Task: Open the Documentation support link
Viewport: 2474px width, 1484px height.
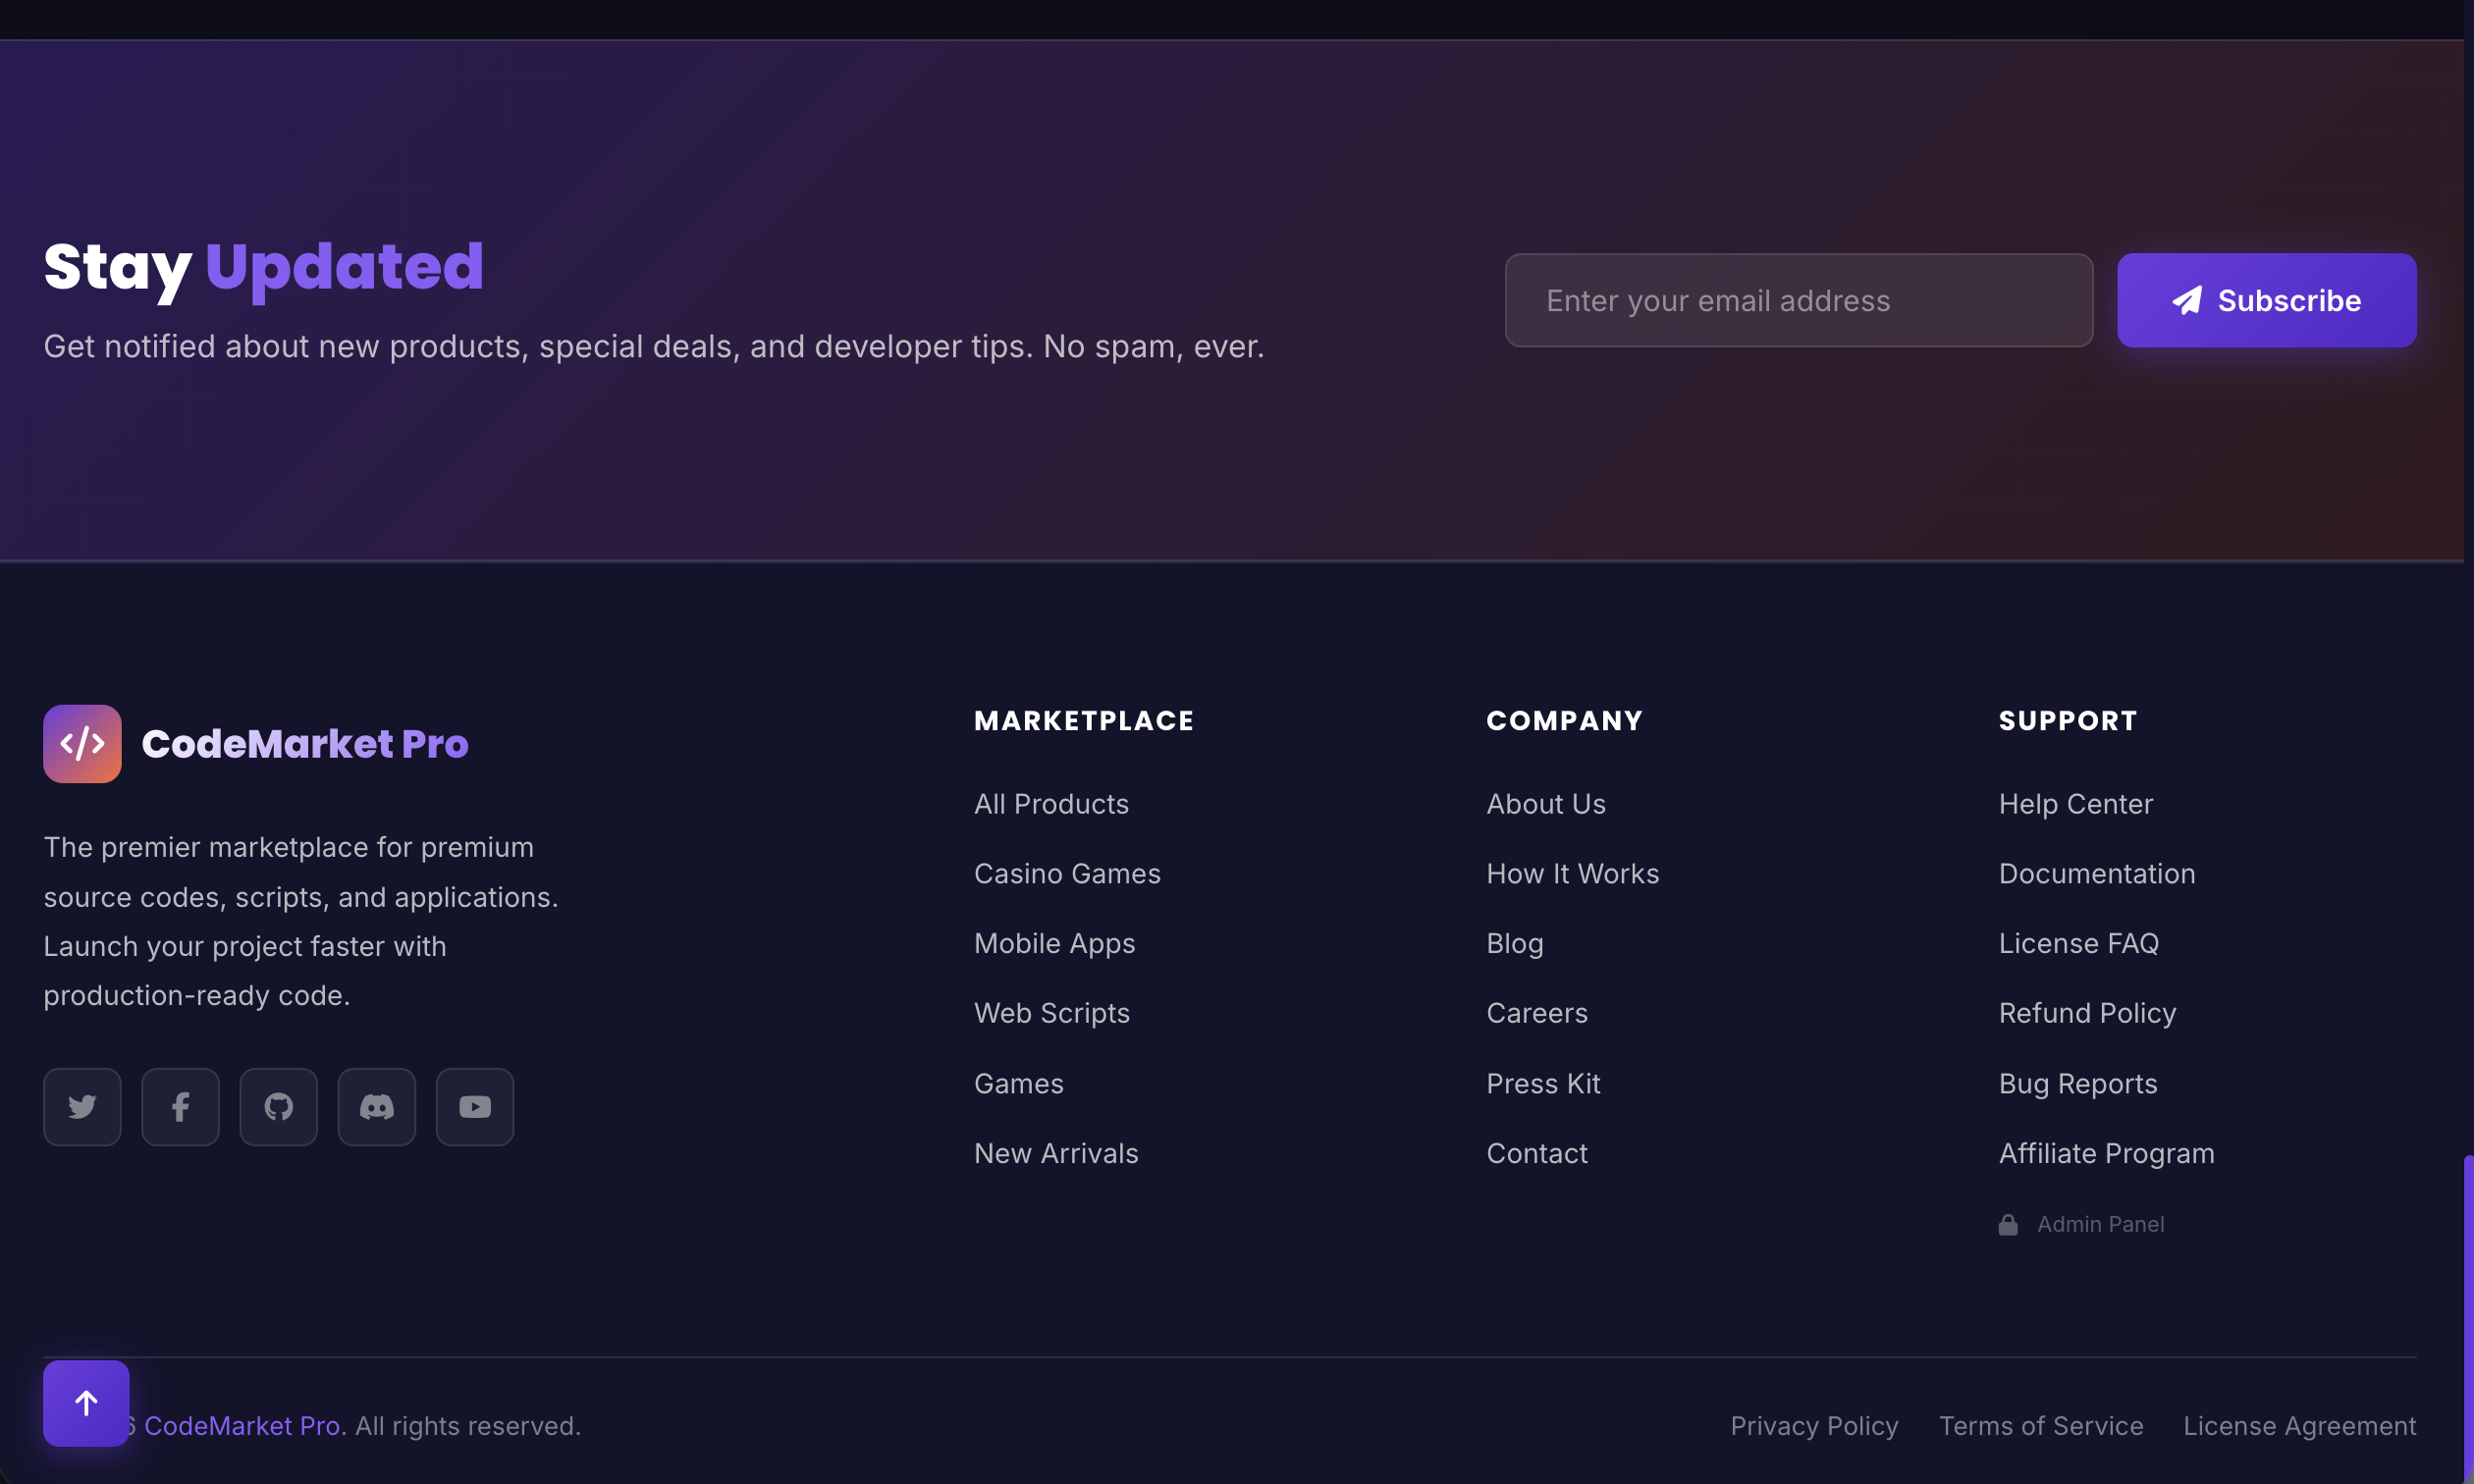Action: [2096, 873]
